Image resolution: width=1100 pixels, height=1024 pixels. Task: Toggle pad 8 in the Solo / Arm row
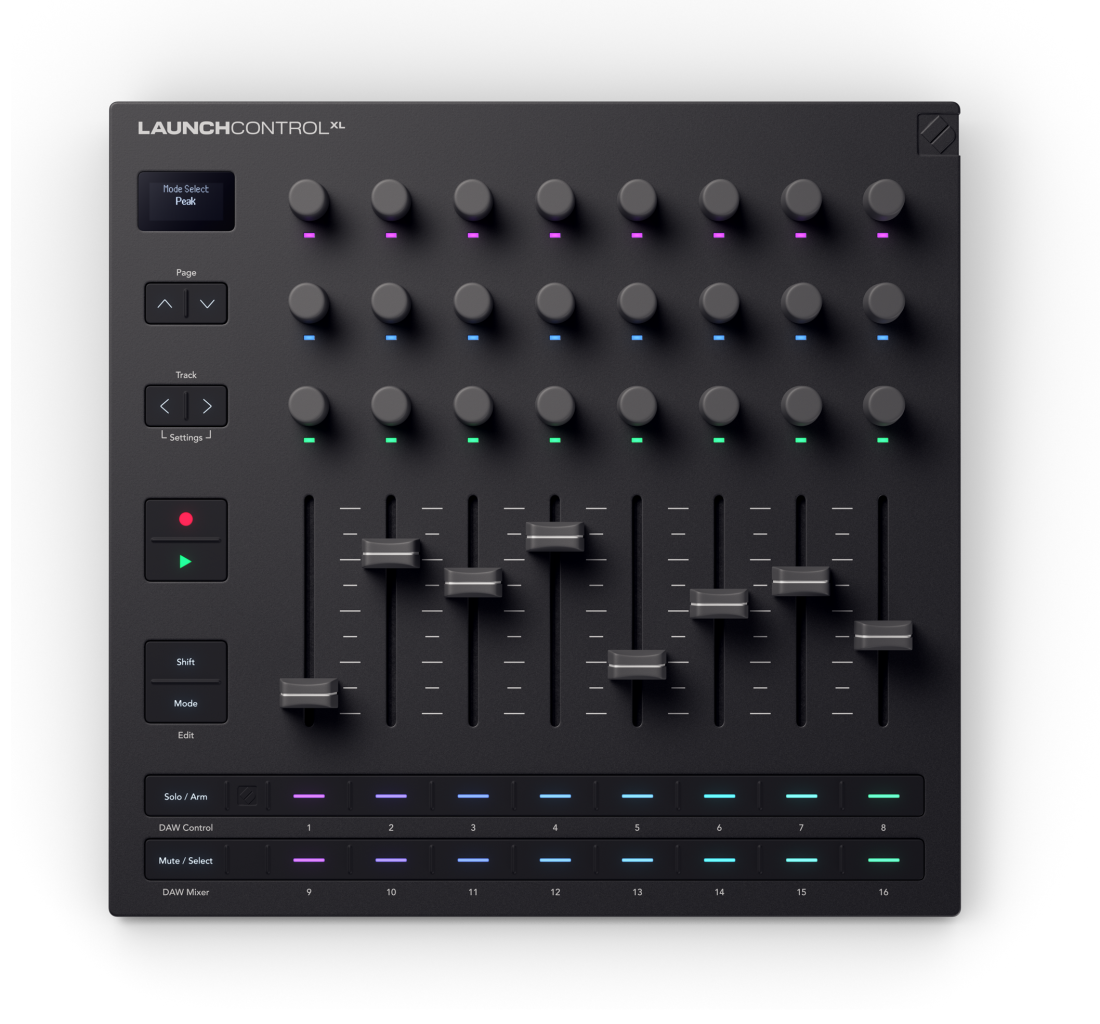click(883, 796)
